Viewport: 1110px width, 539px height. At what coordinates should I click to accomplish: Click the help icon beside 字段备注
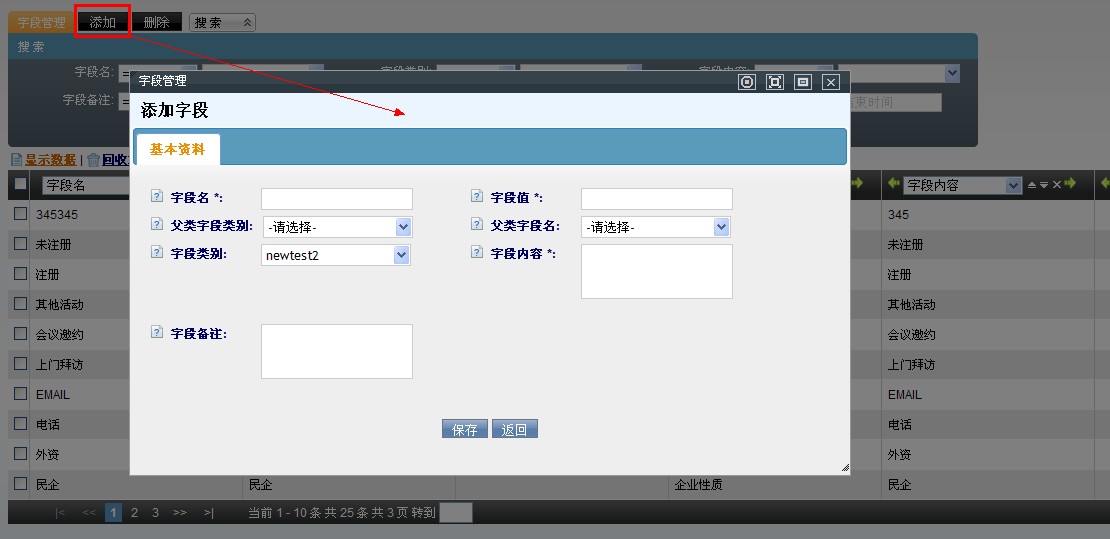156,332
